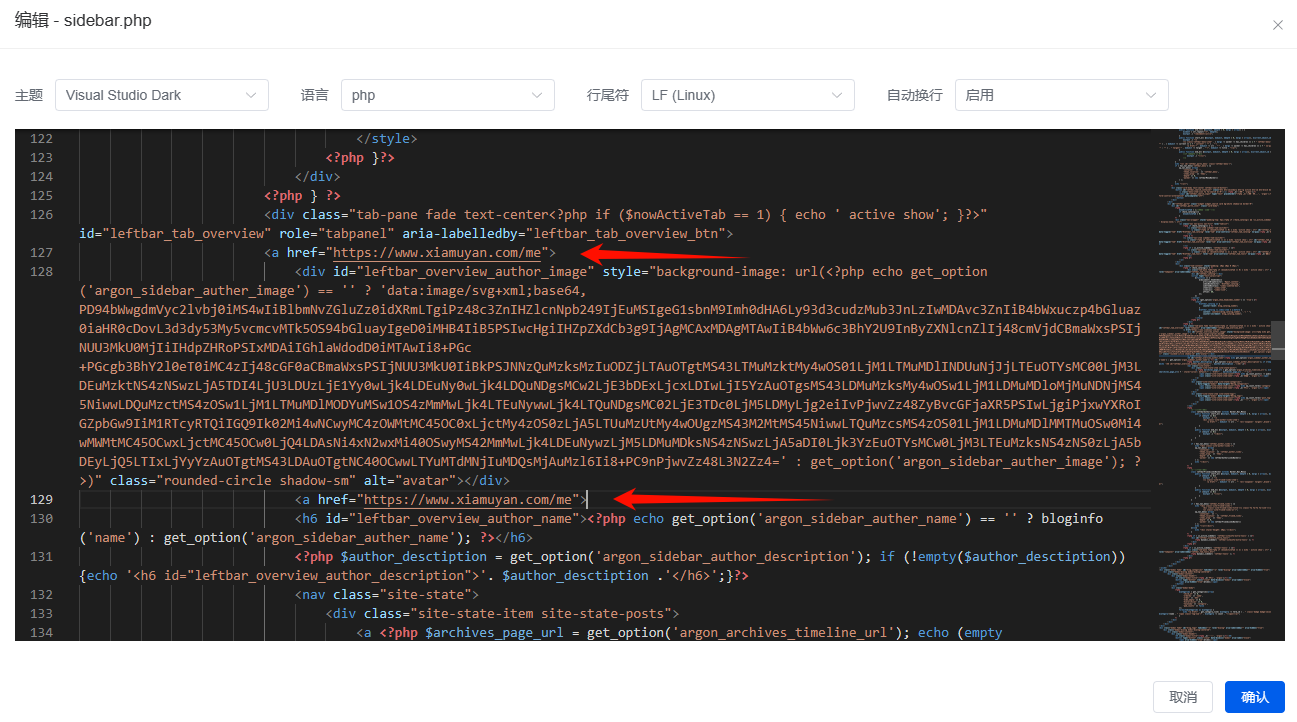The width and height of the screenshot is (1297, 722).
Task: Click the </div> tag on line 124
Action: pyautogui.click(x=317, y=177)
